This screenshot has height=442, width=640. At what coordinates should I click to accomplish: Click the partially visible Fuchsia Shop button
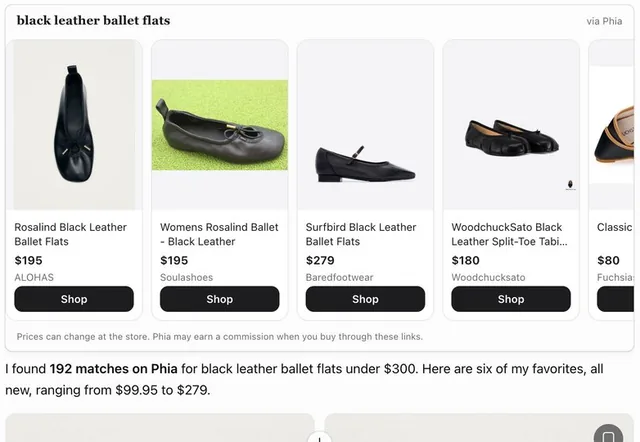pyautogui.click(x=616, y=299)
